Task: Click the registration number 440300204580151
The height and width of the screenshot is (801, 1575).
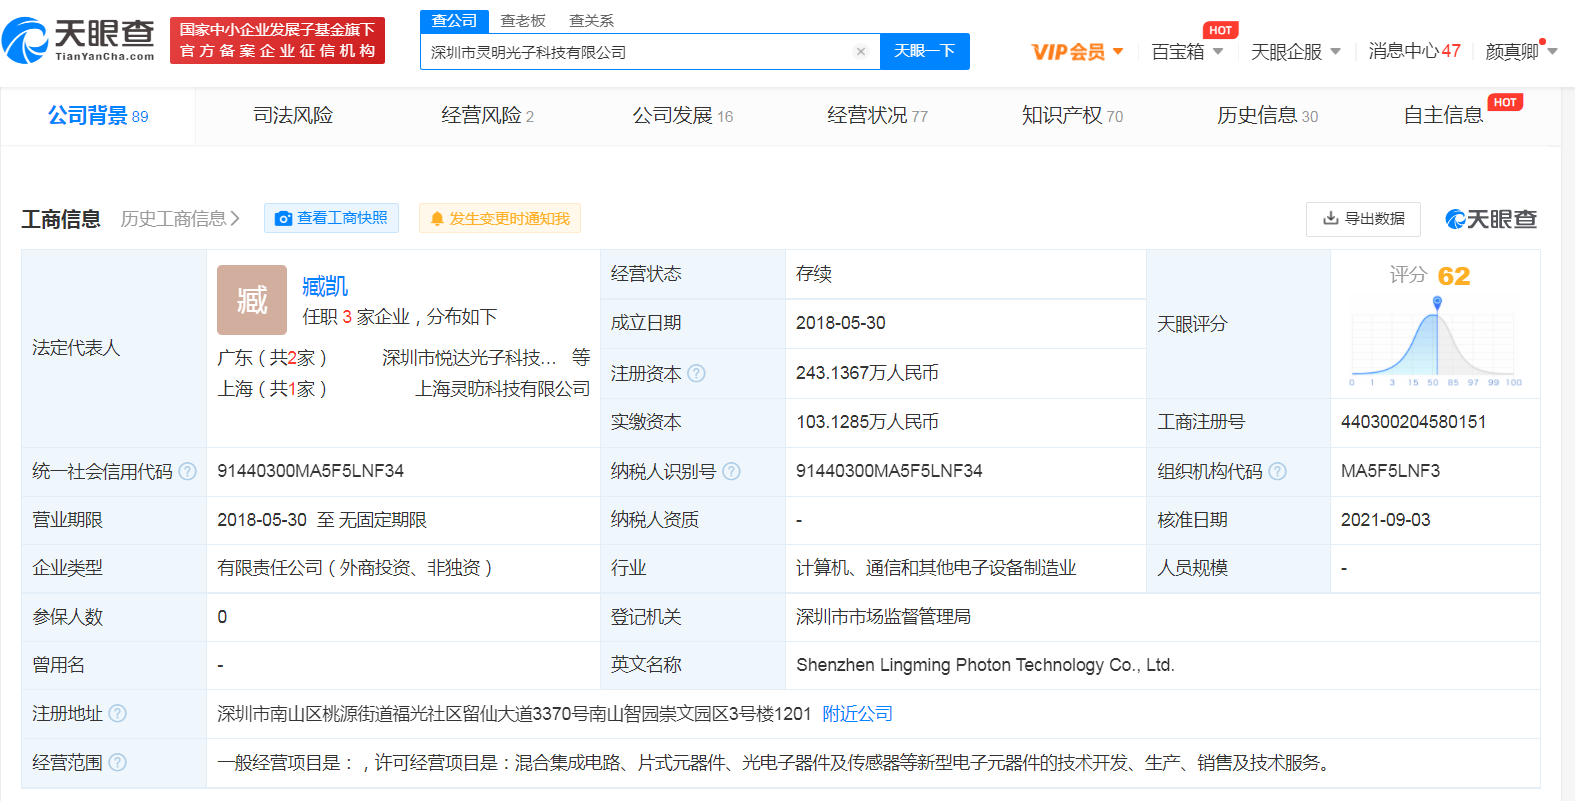Action: [x=1414, y=422]
